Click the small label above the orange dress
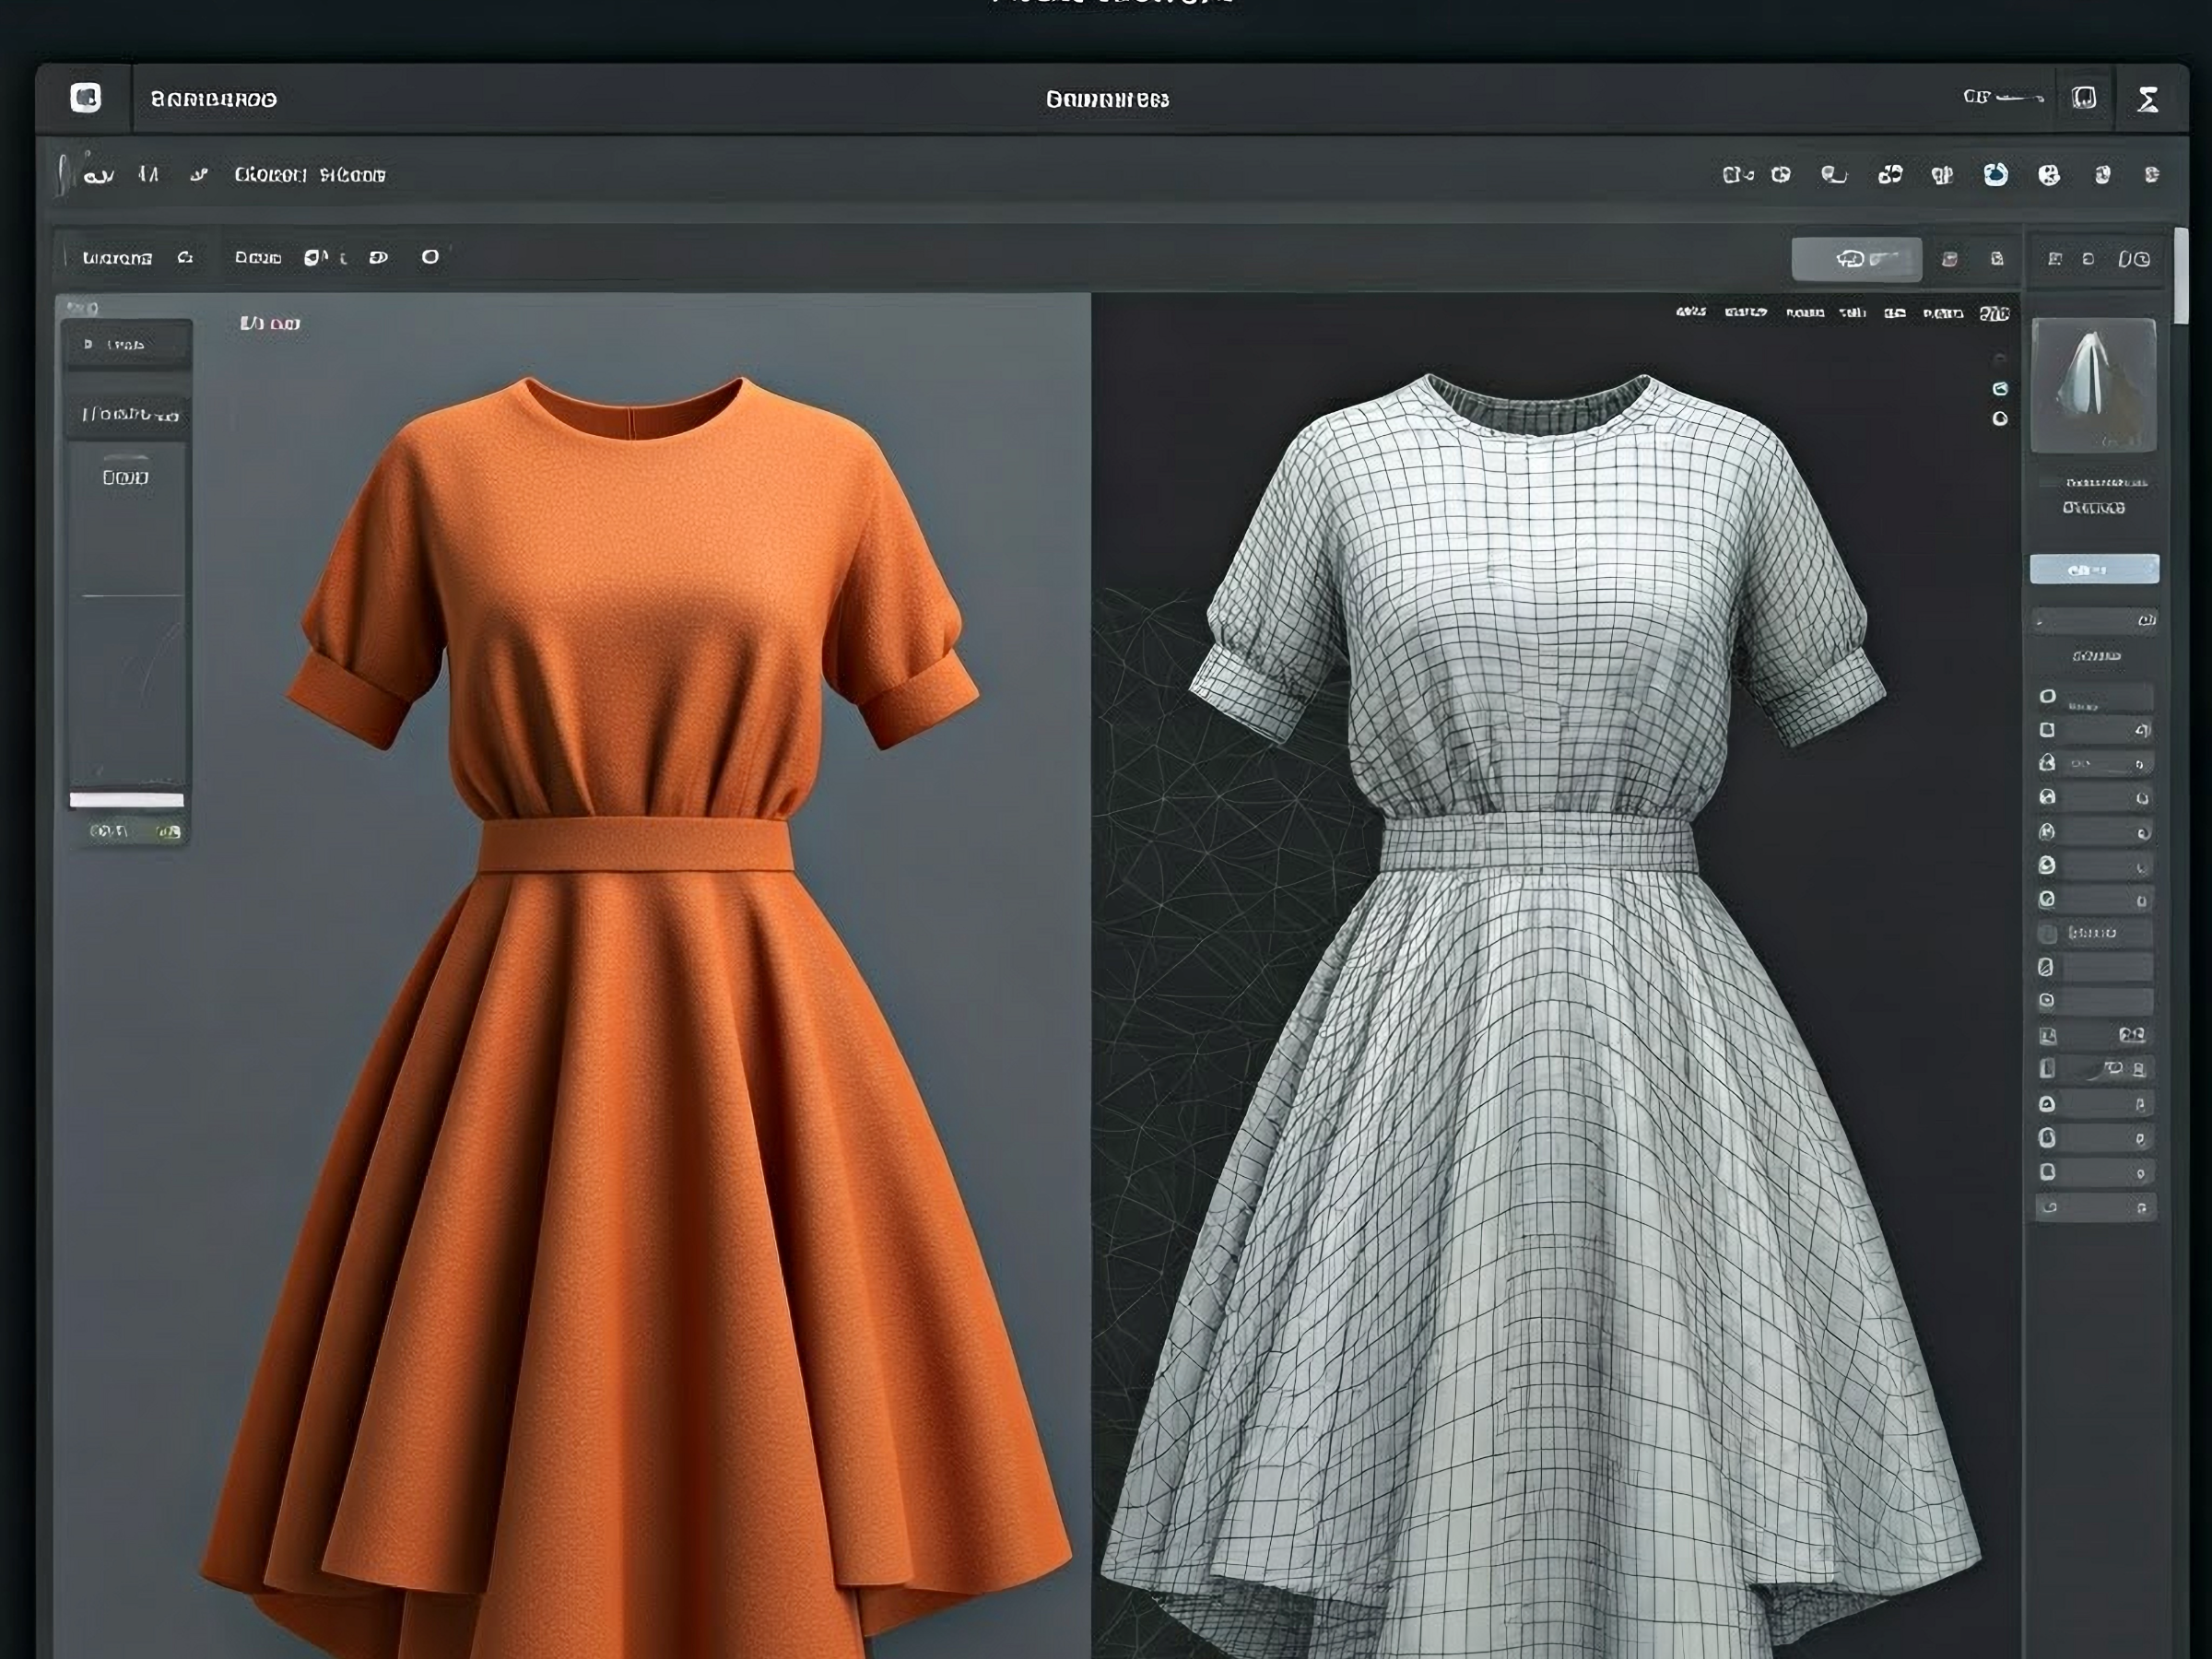Screen dimensions: 2212x1659 pyautogui.click(x=270, y=323)
